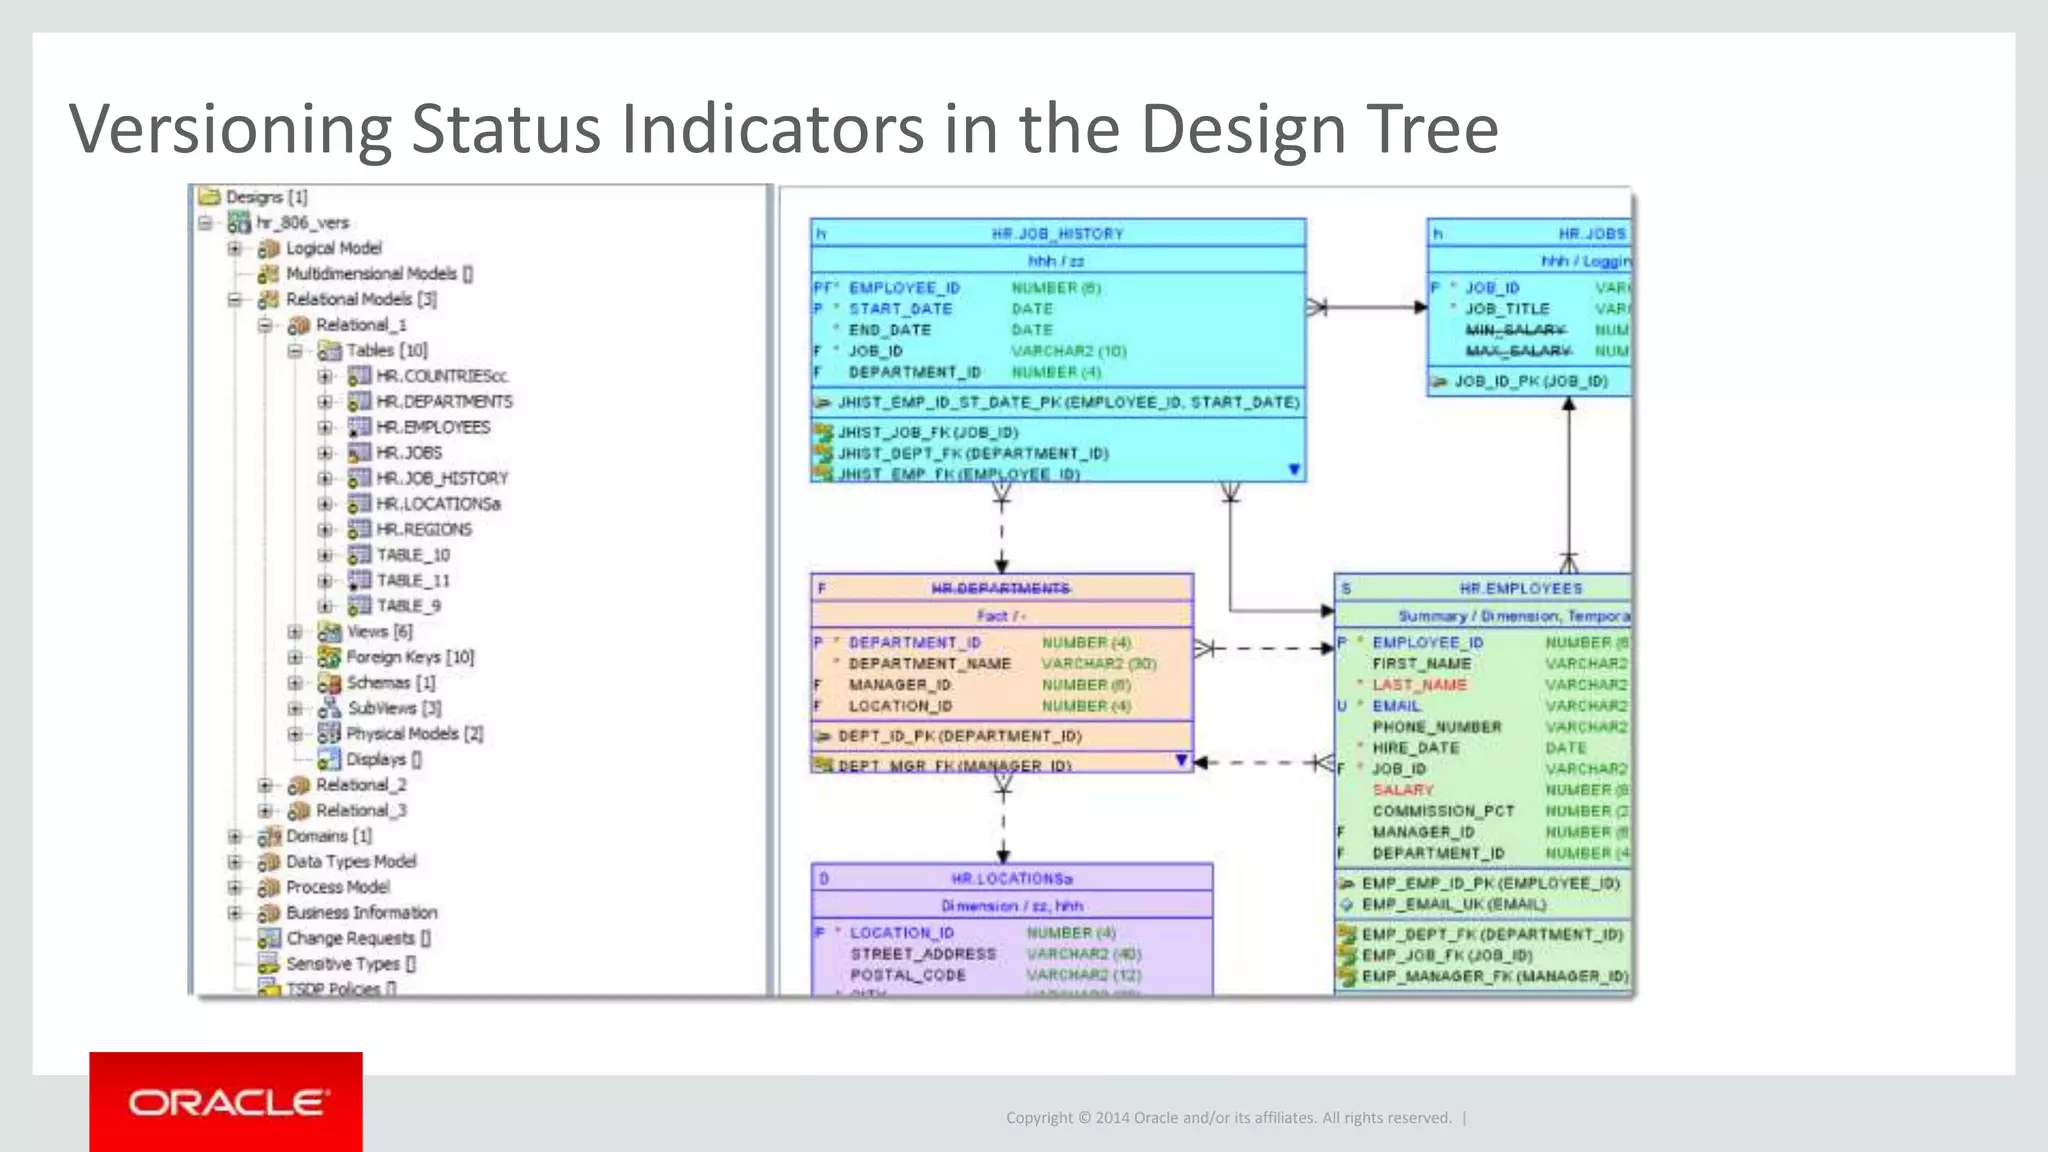Click the Multidimensional Models icon

(x=268, y=273)
